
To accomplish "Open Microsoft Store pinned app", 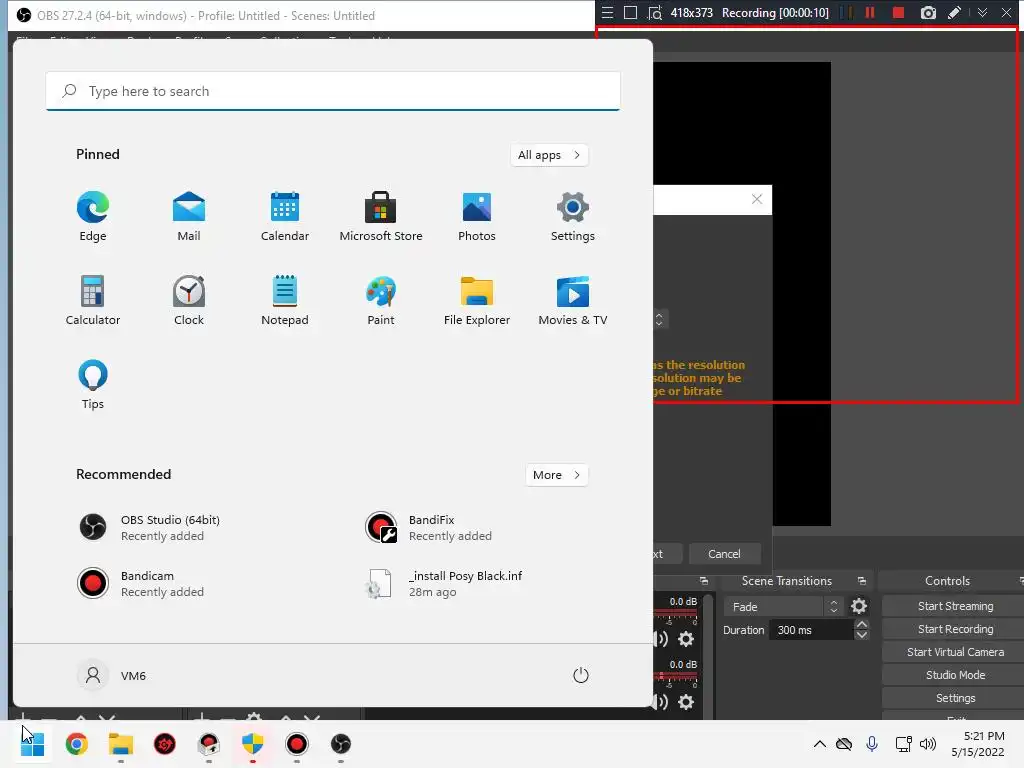I will click(381, 217).
